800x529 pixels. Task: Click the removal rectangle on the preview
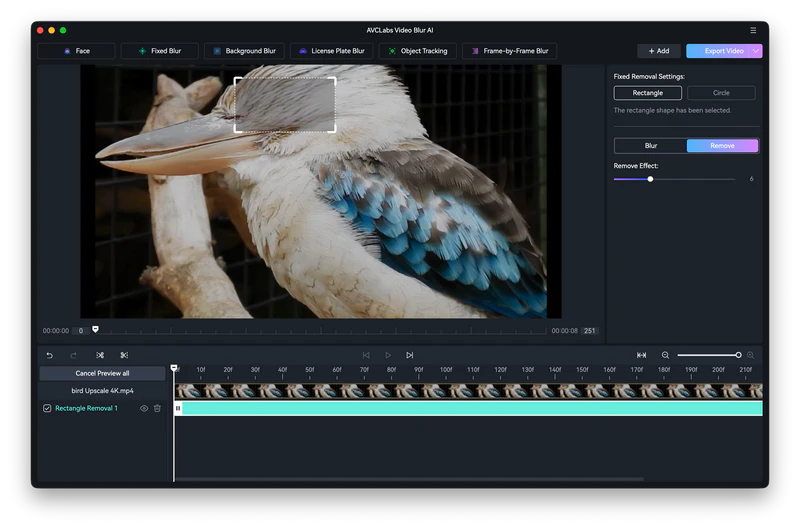point(285,105)
